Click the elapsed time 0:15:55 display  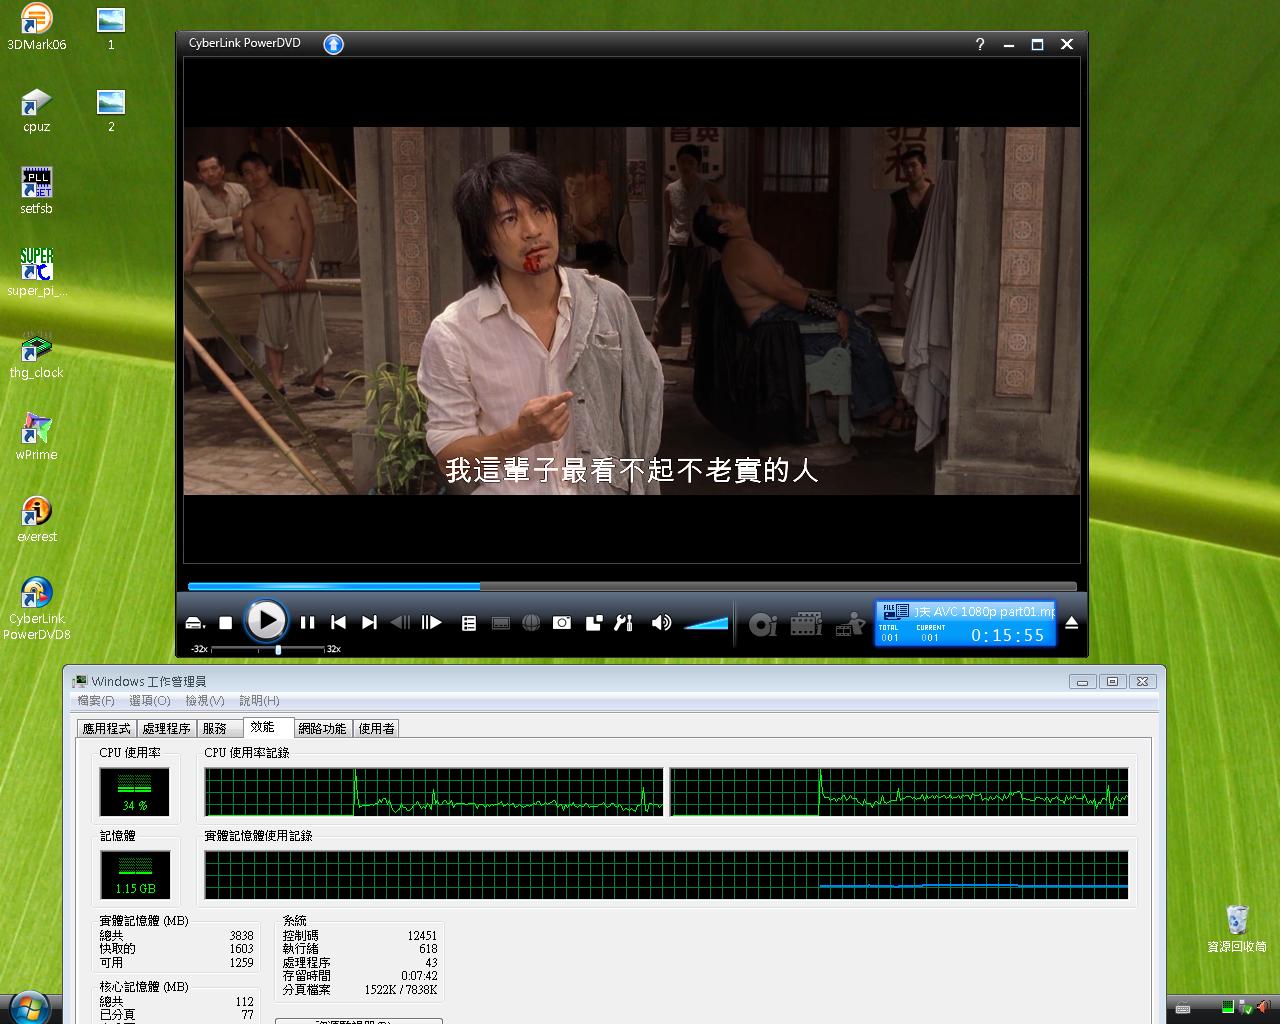[x=1007, y=635]
